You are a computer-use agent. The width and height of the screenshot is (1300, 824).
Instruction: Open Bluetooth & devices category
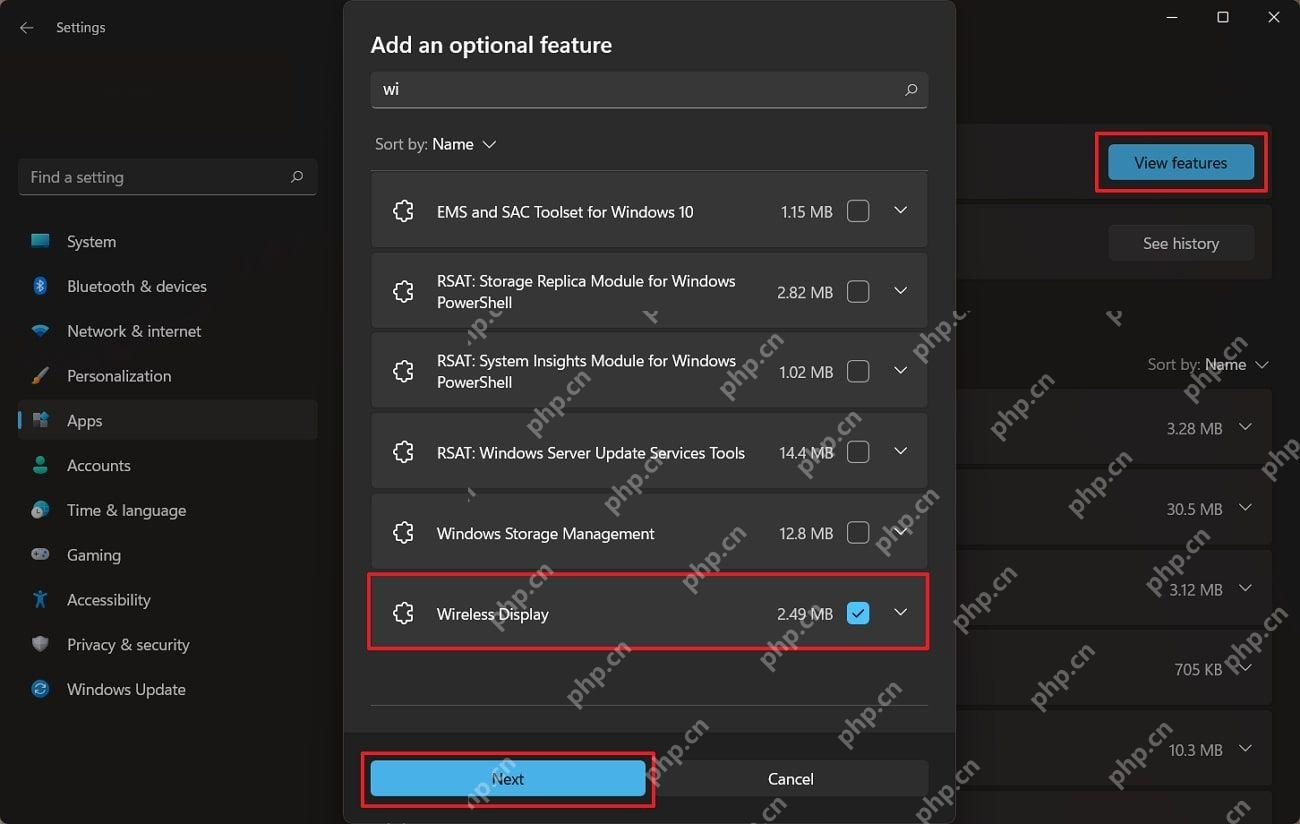[x=168, y=286]
